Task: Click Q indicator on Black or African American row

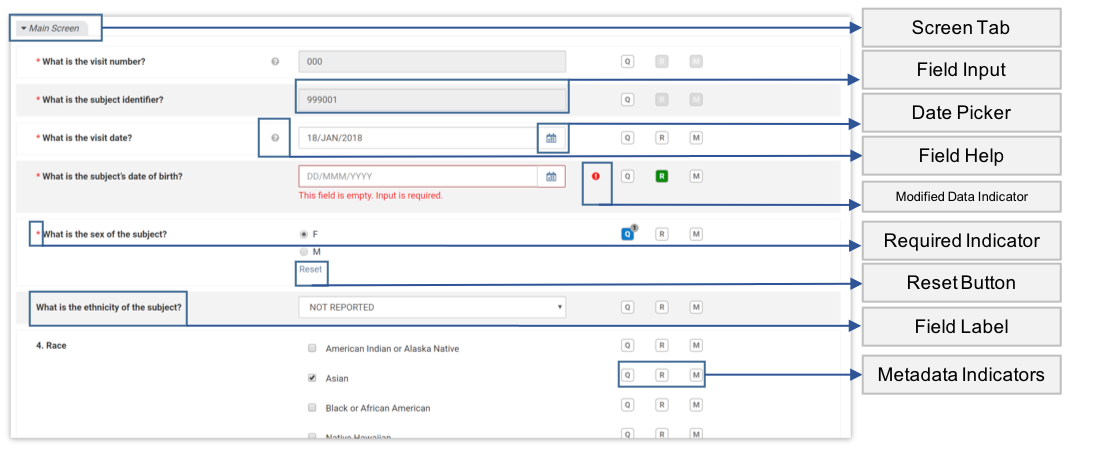Action: coord(627,405)
